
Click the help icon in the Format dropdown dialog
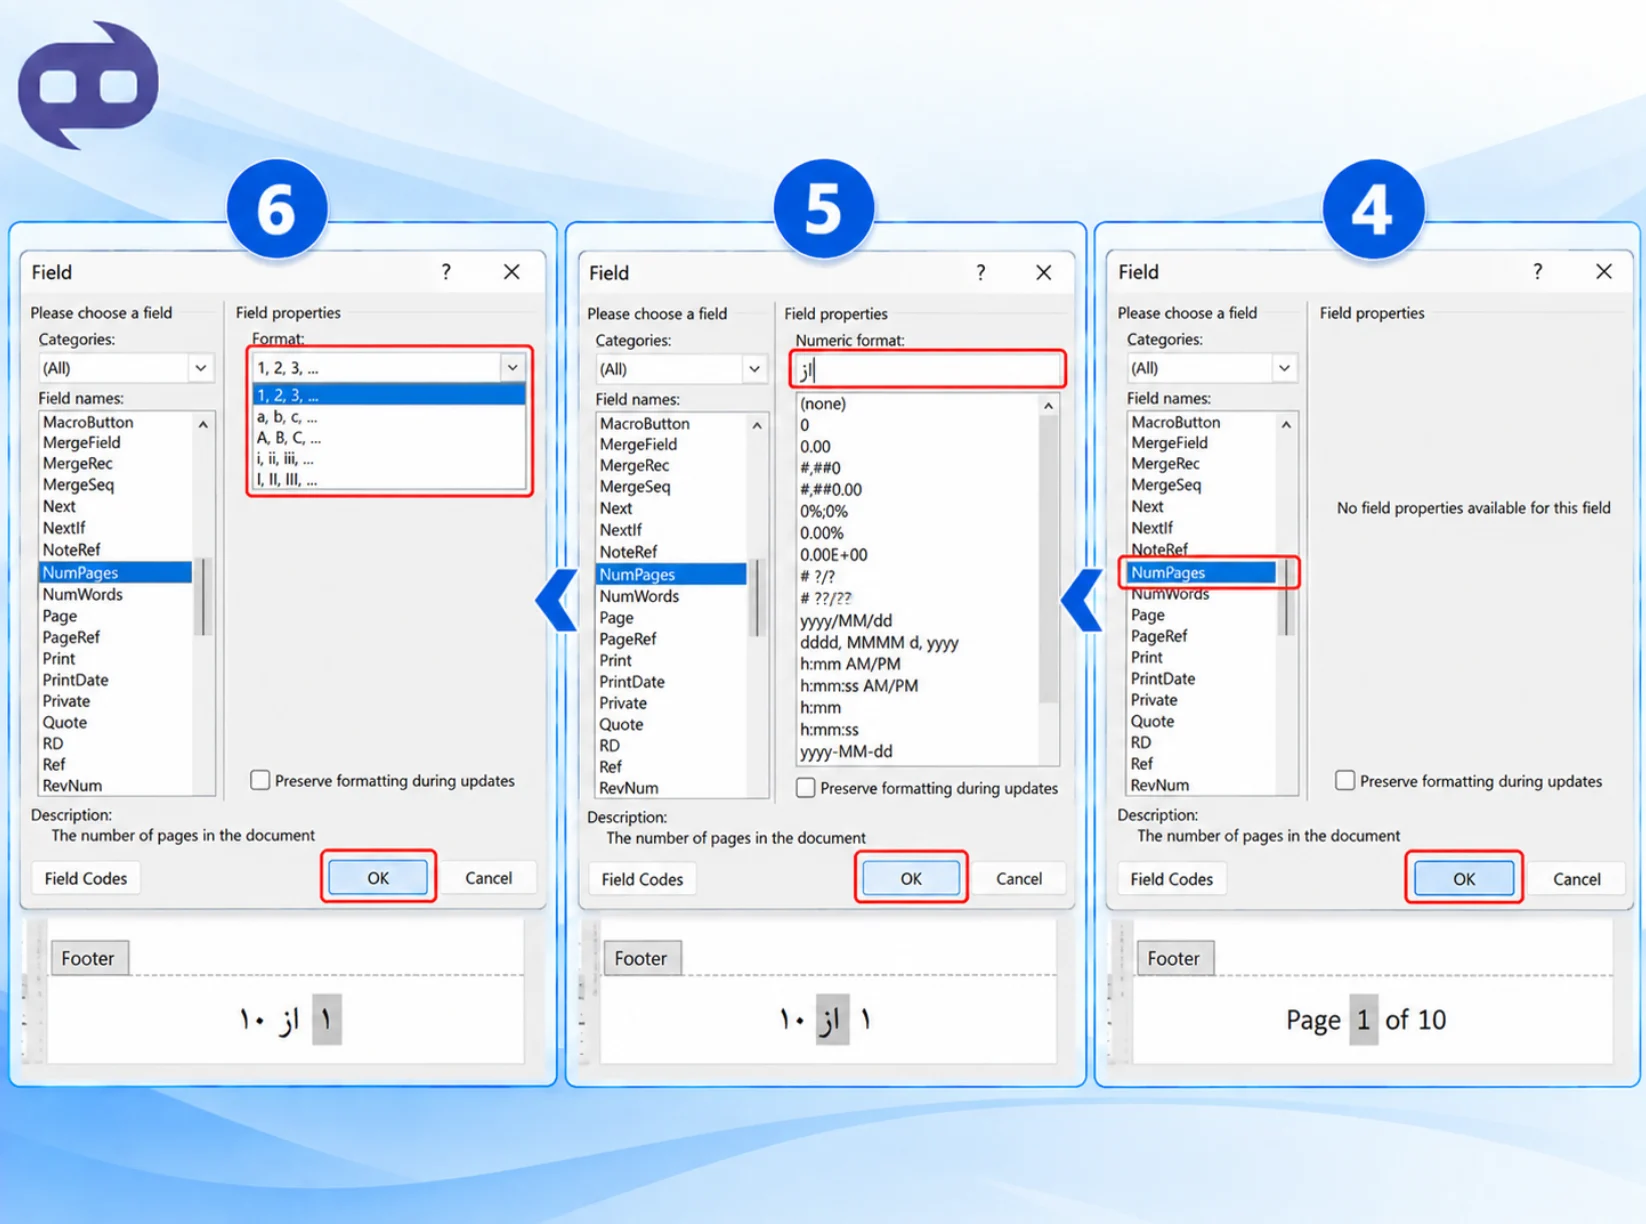click(x=446, y=271)
